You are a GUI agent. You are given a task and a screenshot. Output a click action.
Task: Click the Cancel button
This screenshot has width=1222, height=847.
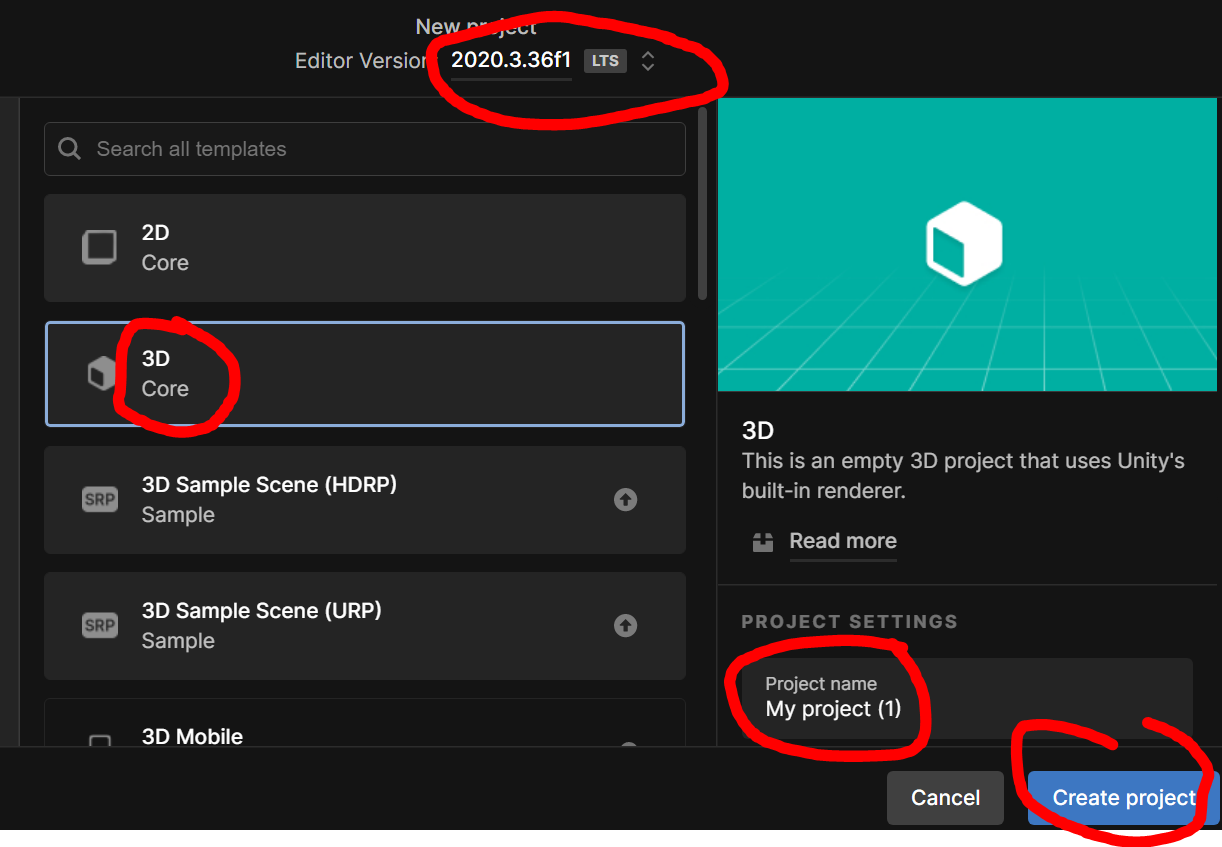point(945,798)
